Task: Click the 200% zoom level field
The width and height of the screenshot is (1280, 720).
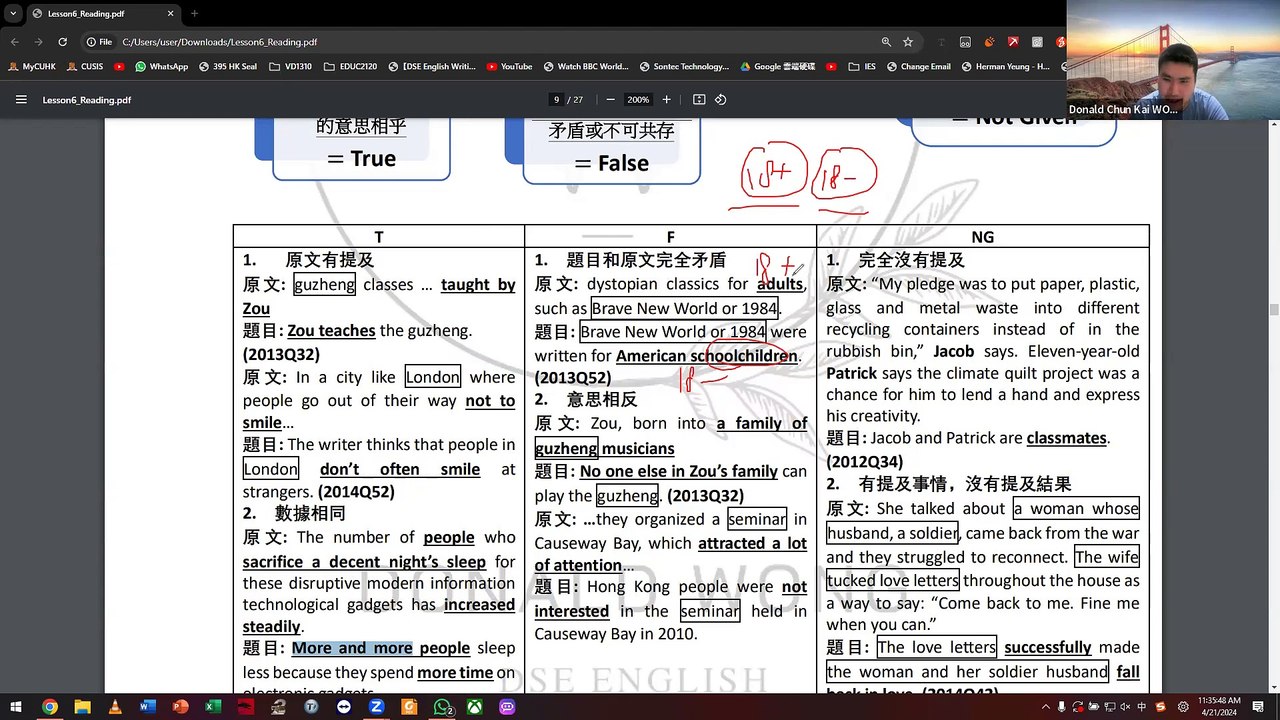Action: [638, 100]
